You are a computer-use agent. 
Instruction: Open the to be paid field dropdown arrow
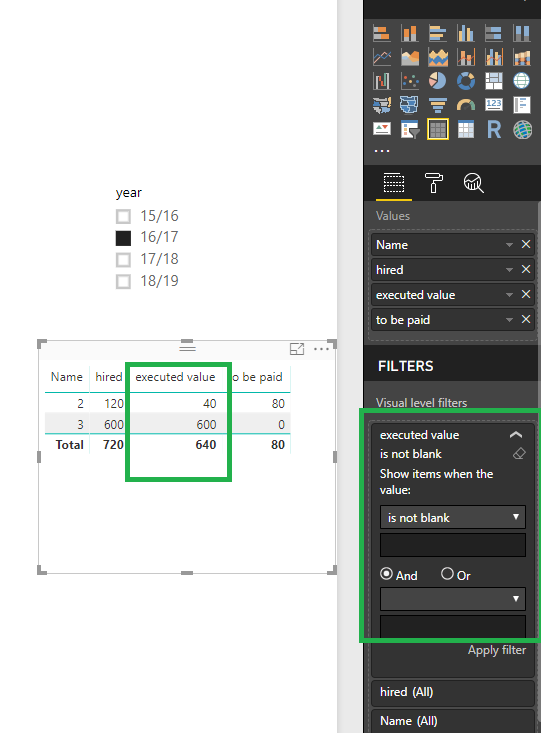tap(509, 320)
